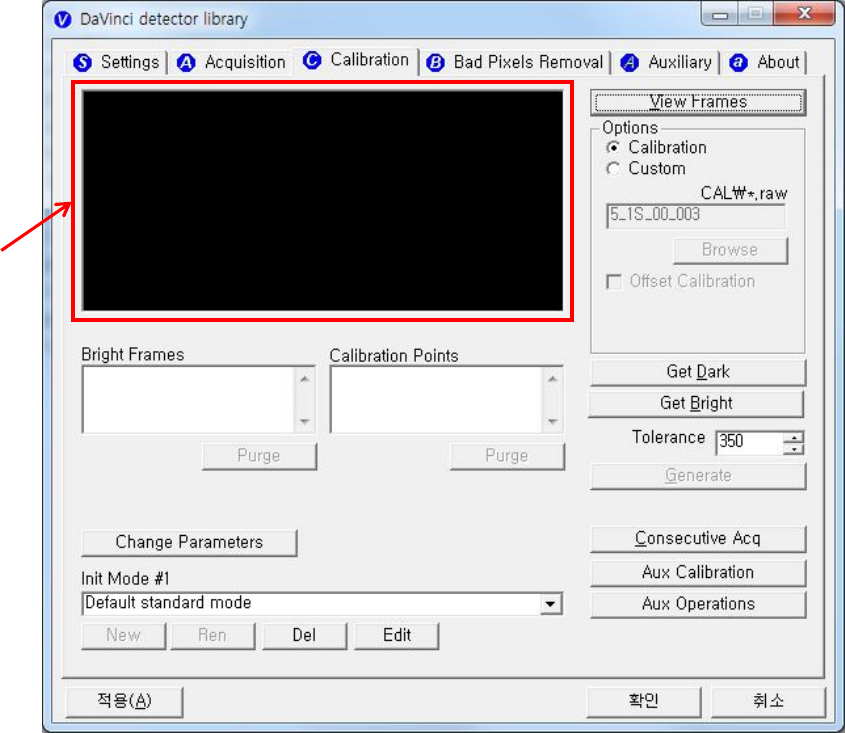Click the A icon on Auxiliary tab
The height and width of the screenshot is (733, 845).
tap(629, 63)
